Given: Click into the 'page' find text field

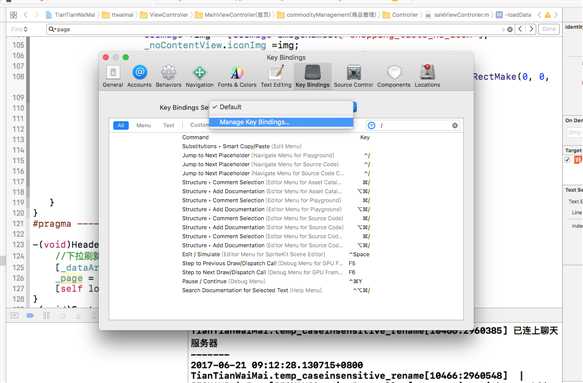Looking at the screenshot, I should (275, 29).
